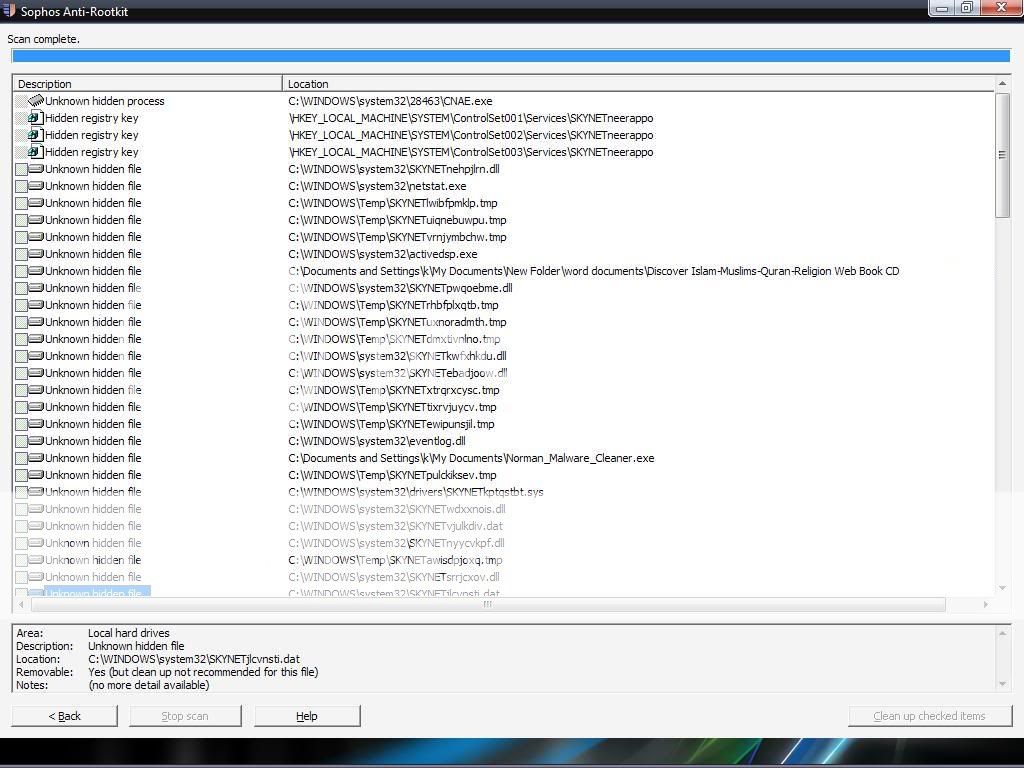Check the box for SKYNETwdxxnois.dll
This screenshot has height=768, width=1024.
[21, 509]
